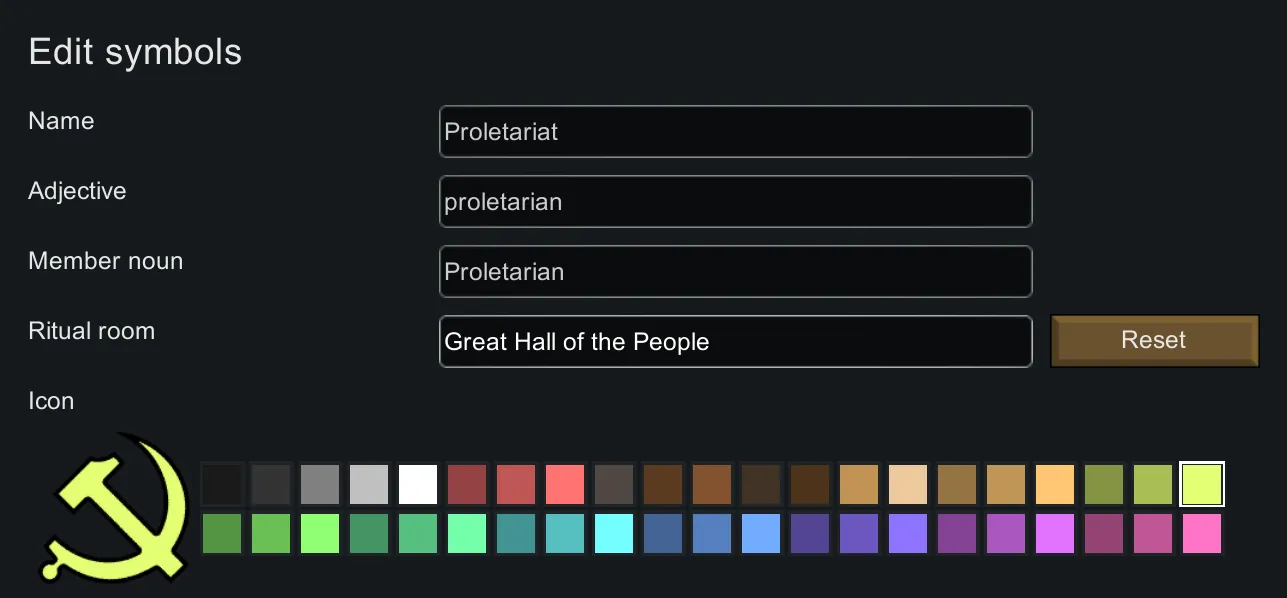This screenshot has width=1287, height=598.
Task: Select the light orange color swatch
Action: (1055, 484)
